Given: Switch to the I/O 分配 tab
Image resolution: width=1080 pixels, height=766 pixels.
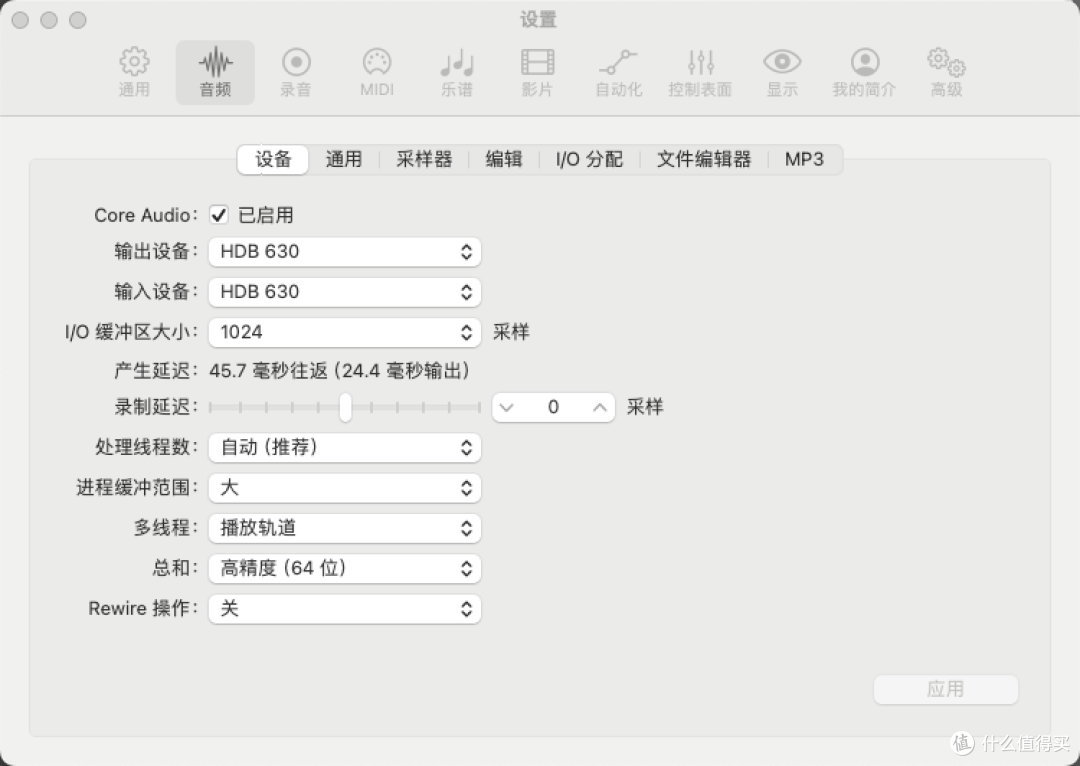Looking at the screenshot, I should [589, 160].
